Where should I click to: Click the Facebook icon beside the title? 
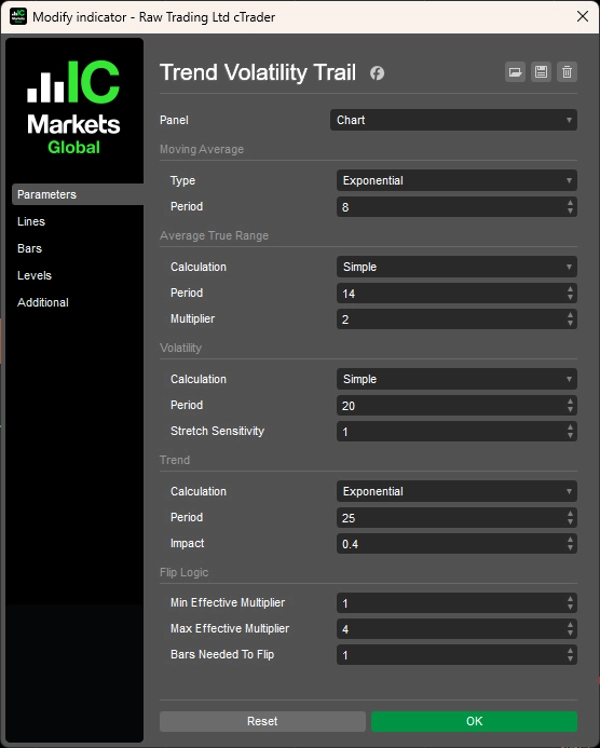pyautogui.click(x=377, y=73)
